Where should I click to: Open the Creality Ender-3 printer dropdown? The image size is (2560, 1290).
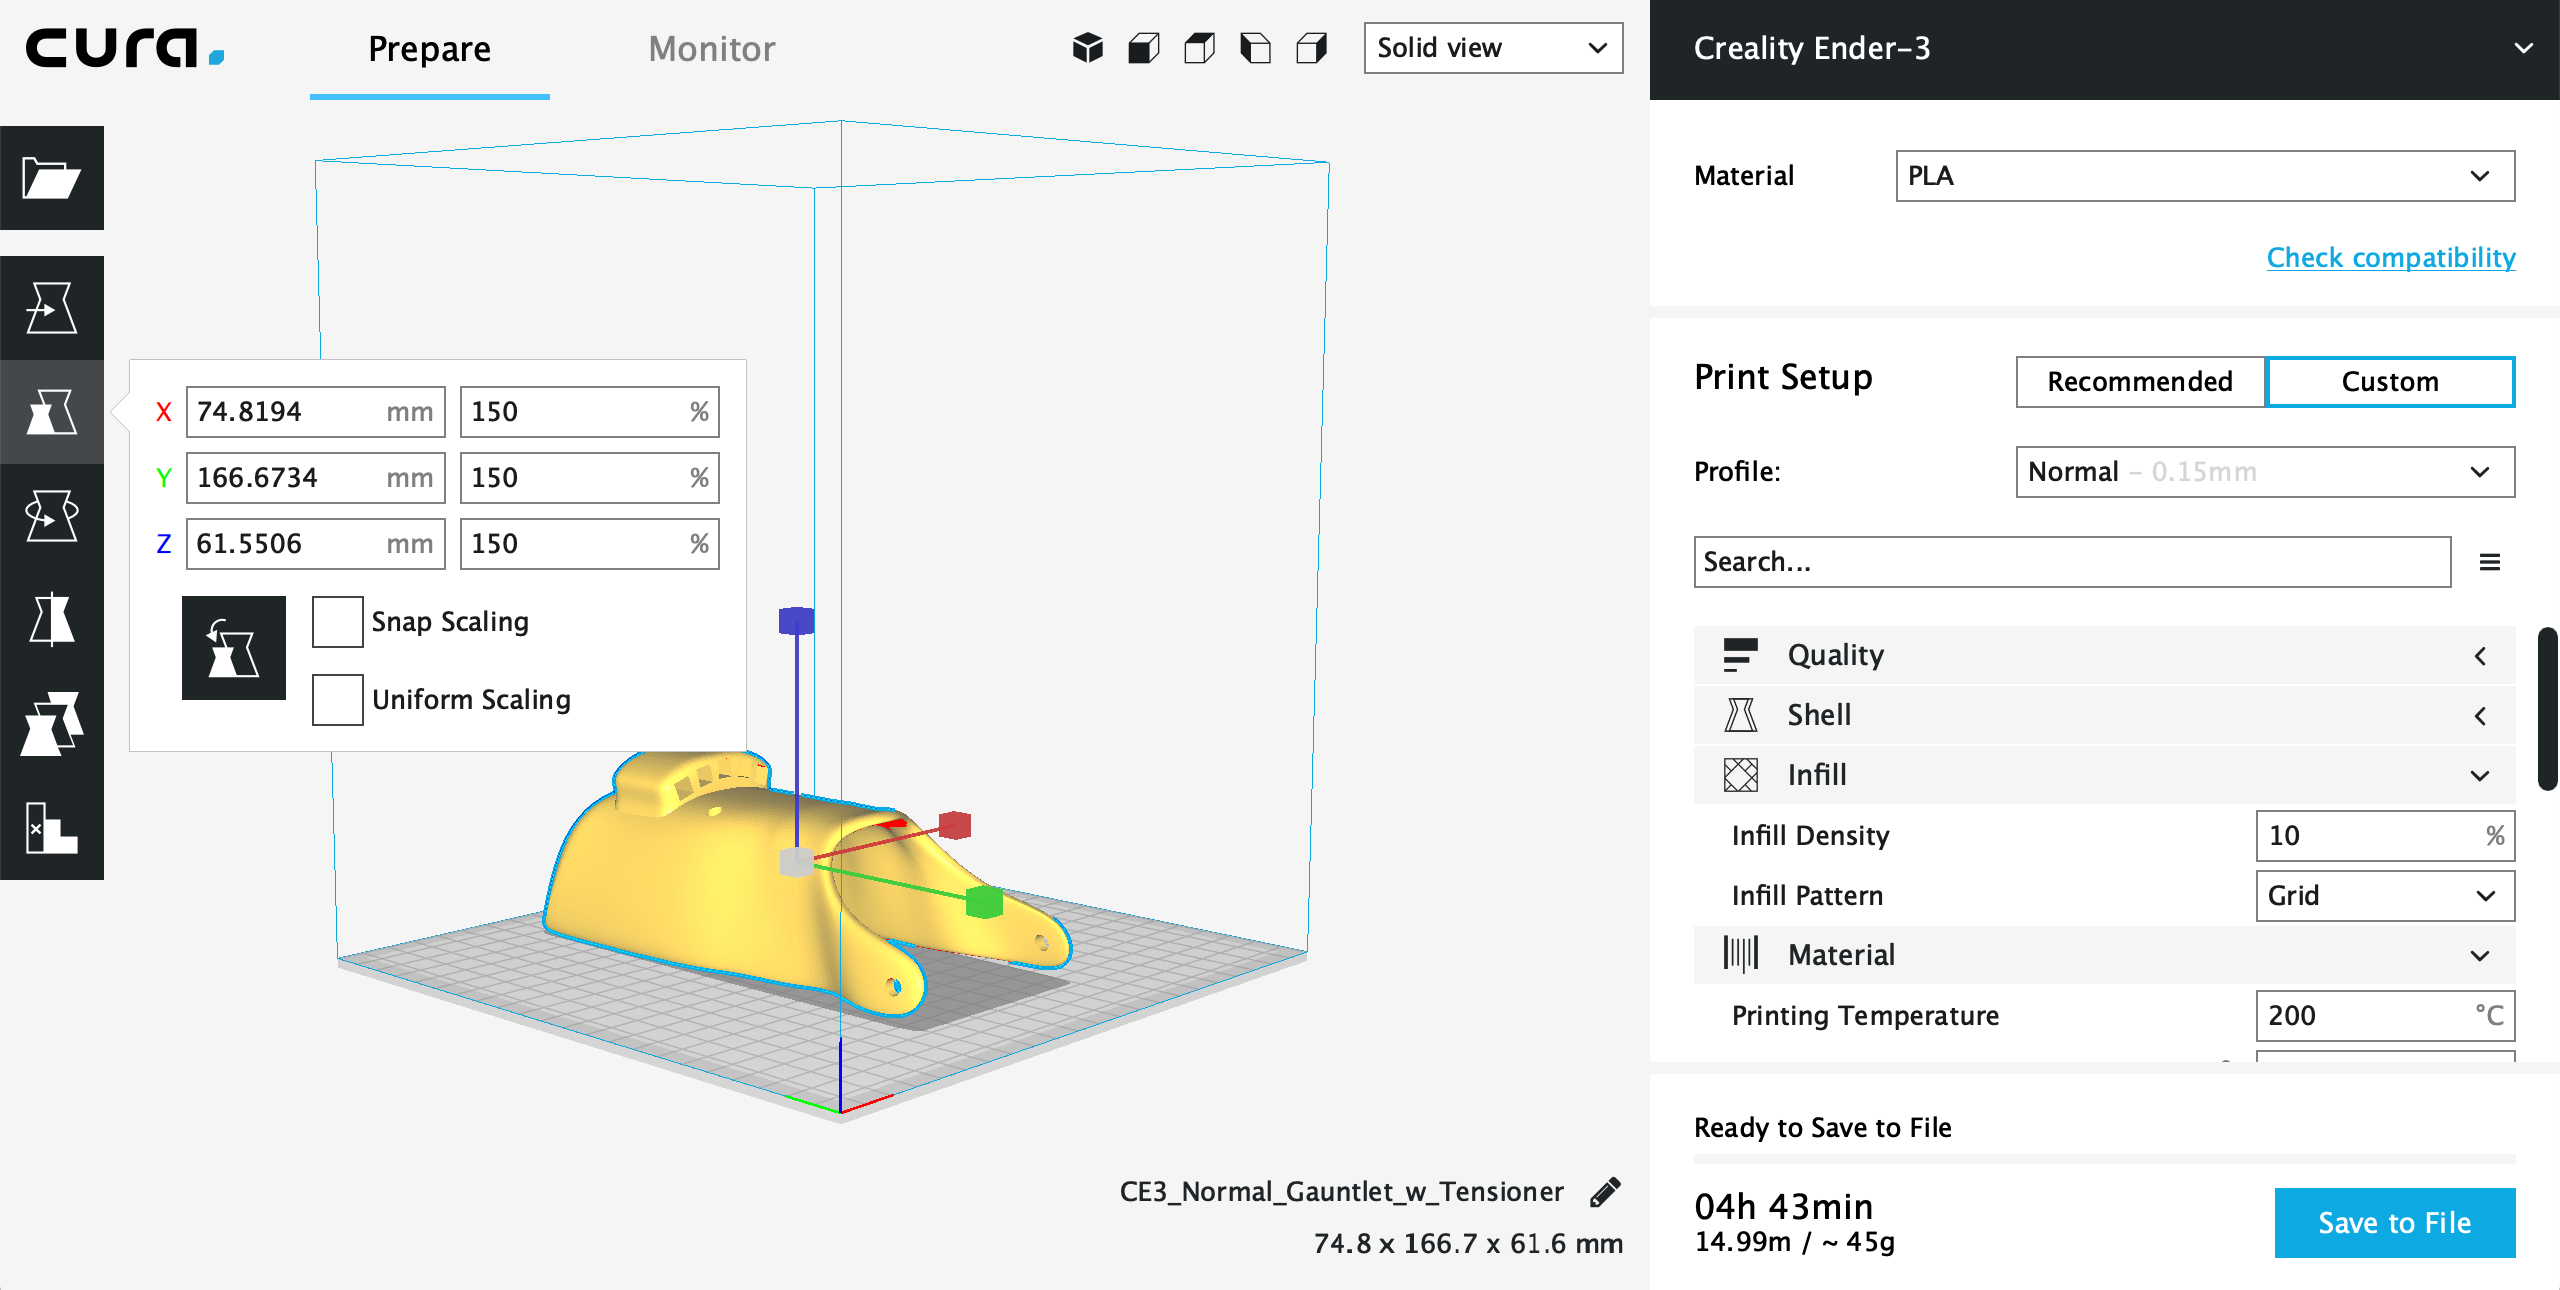point(2523,47)
